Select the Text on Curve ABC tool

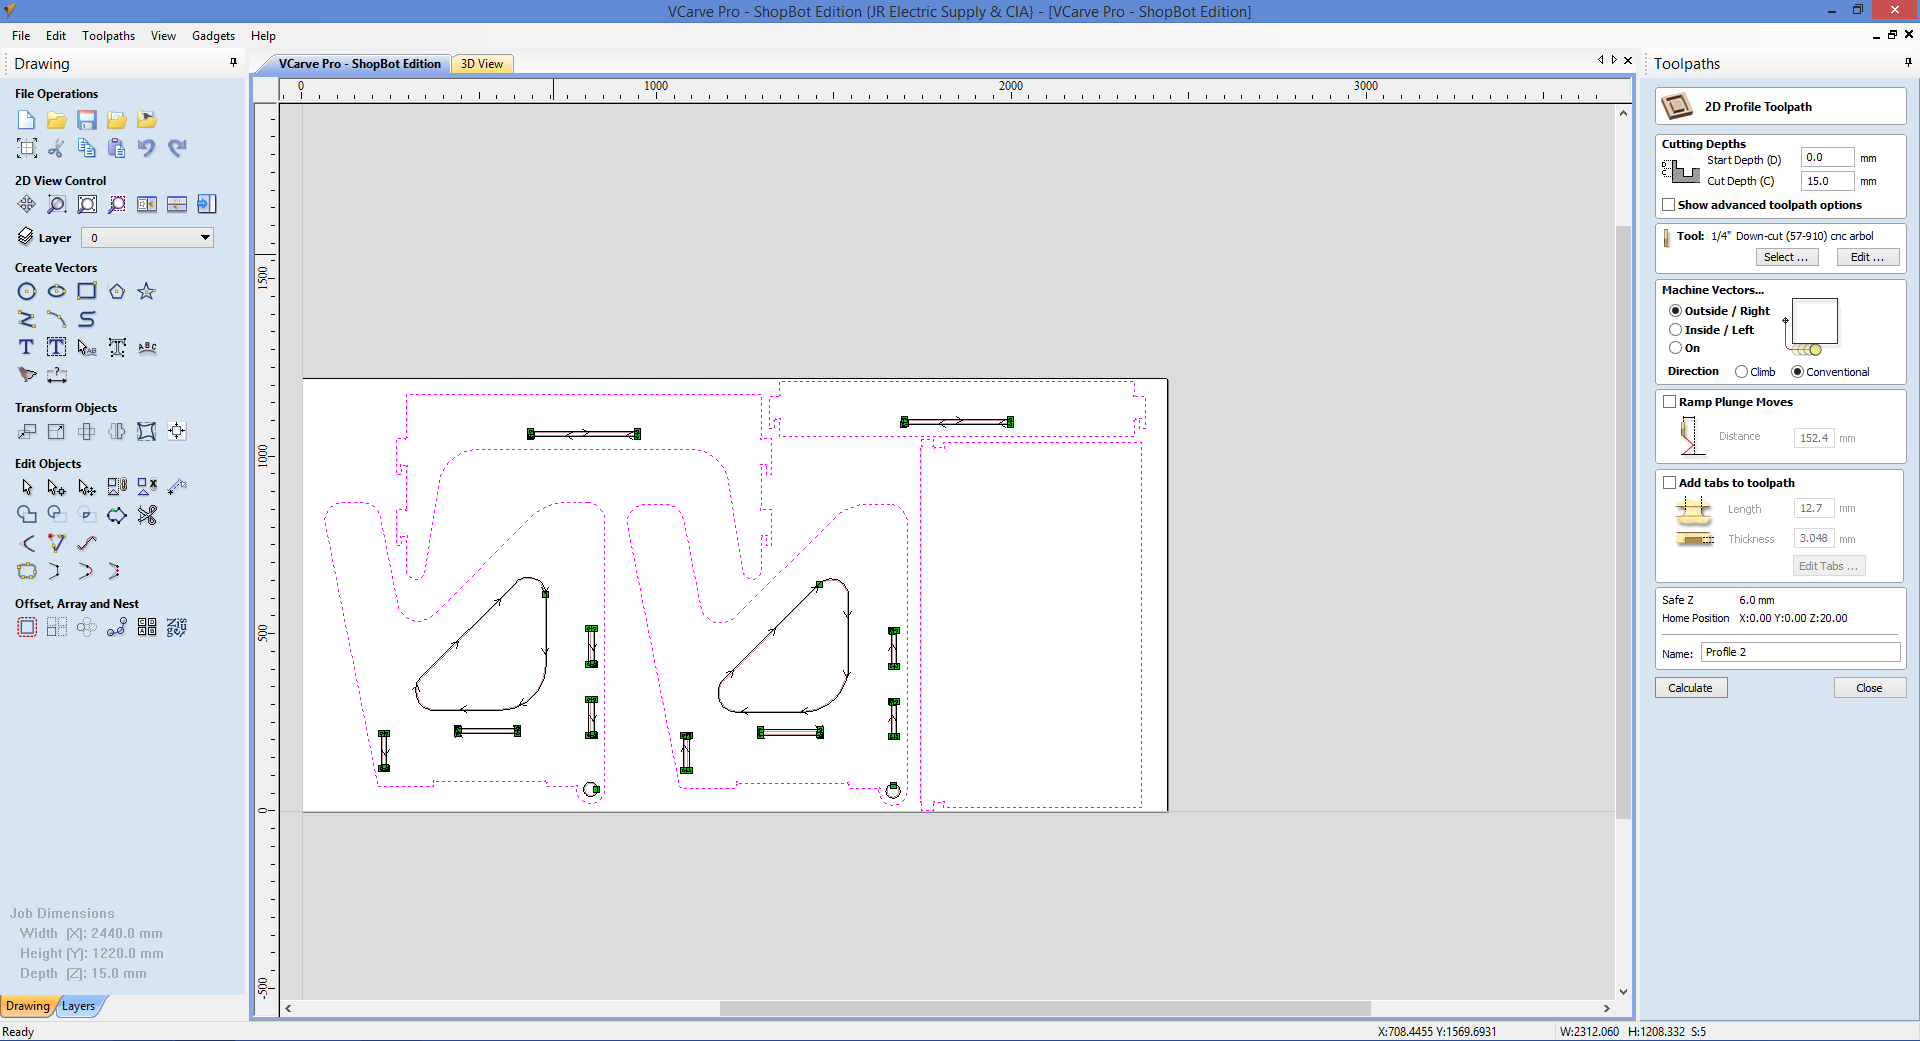click(x=147, y=347)
